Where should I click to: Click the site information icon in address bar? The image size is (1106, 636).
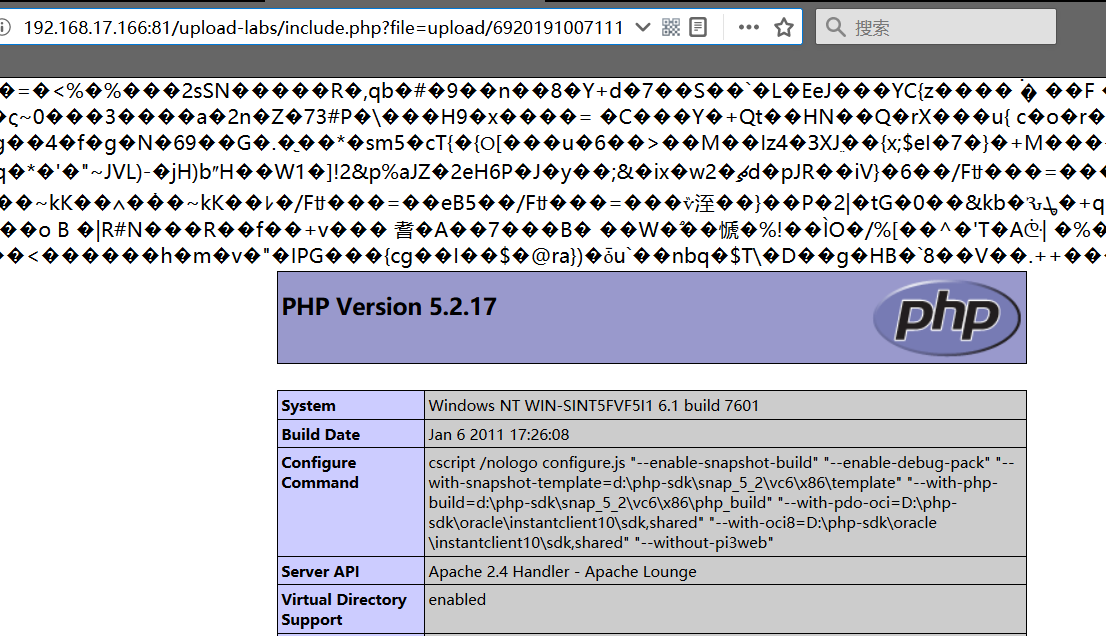(5, 28)
